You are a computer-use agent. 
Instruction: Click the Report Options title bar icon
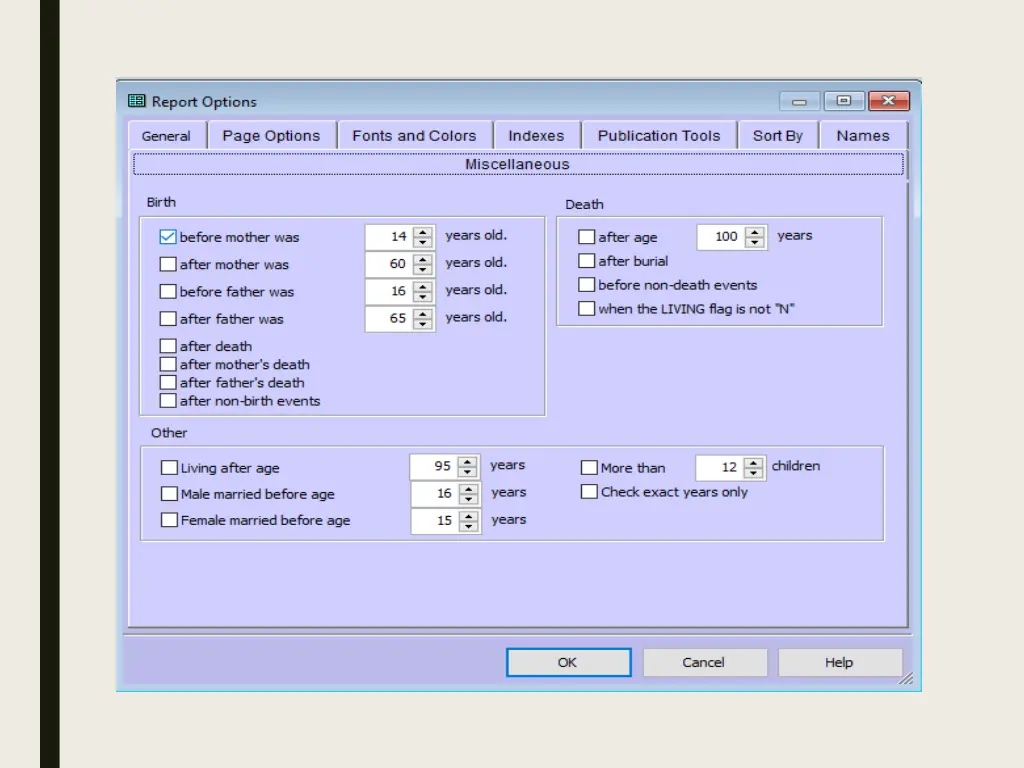[x=136, y=101]
